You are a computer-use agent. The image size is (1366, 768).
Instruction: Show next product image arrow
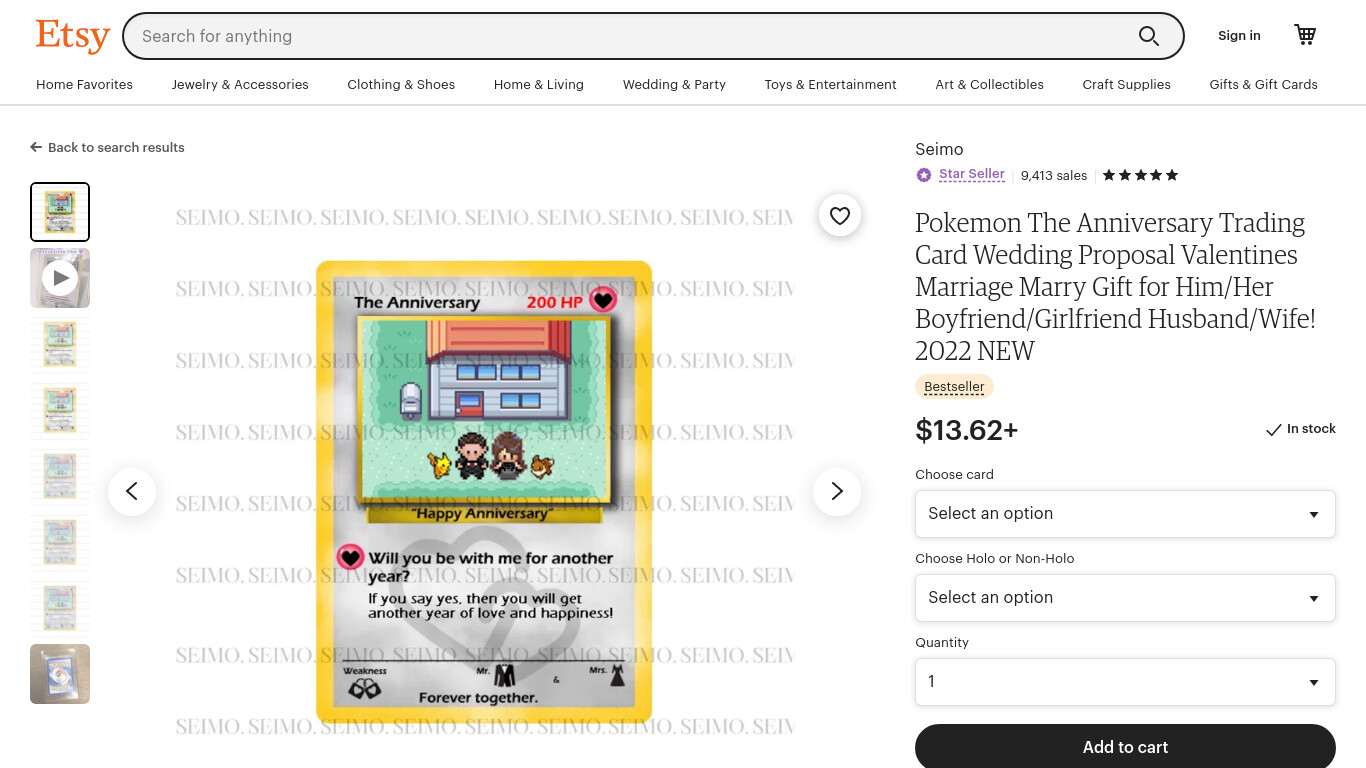coord(837,491)
